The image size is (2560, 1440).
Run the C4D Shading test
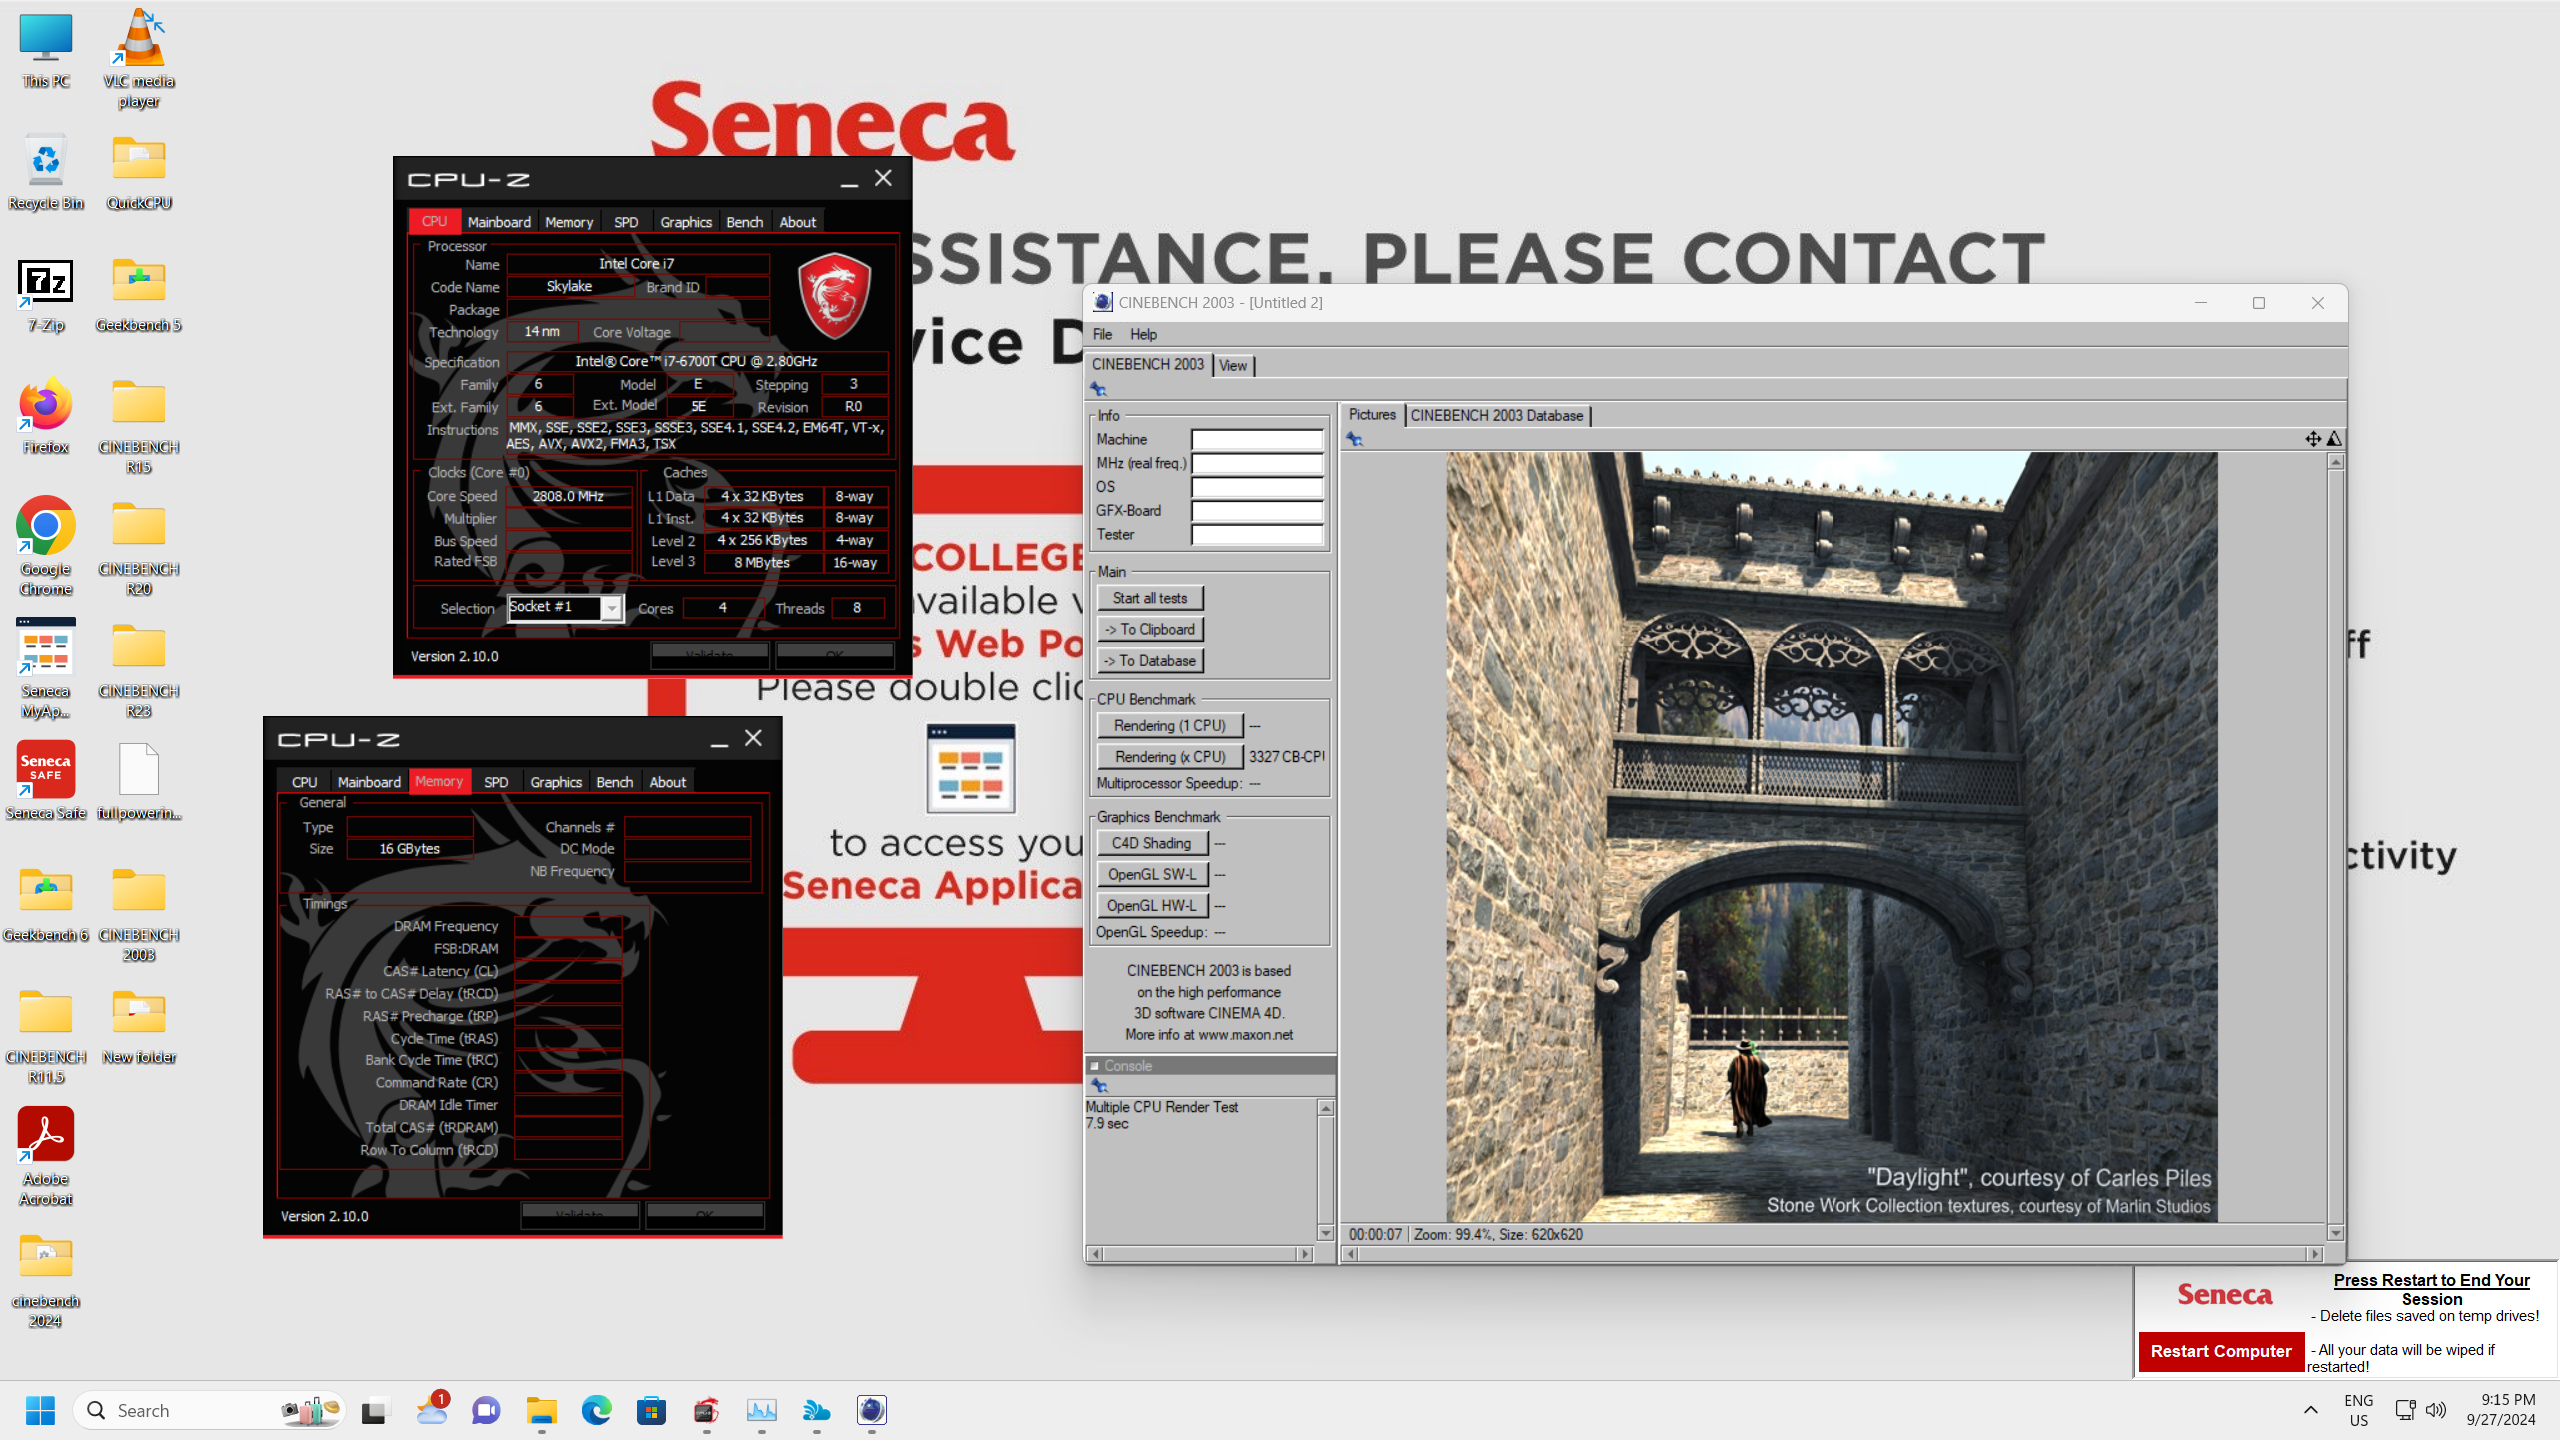(1152, 843)
